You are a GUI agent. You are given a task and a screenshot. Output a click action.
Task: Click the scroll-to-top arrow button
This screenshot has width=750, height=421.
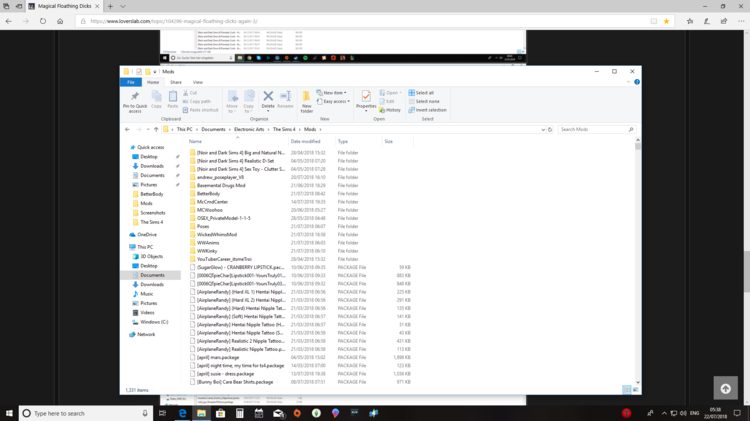tap(726, 388)
